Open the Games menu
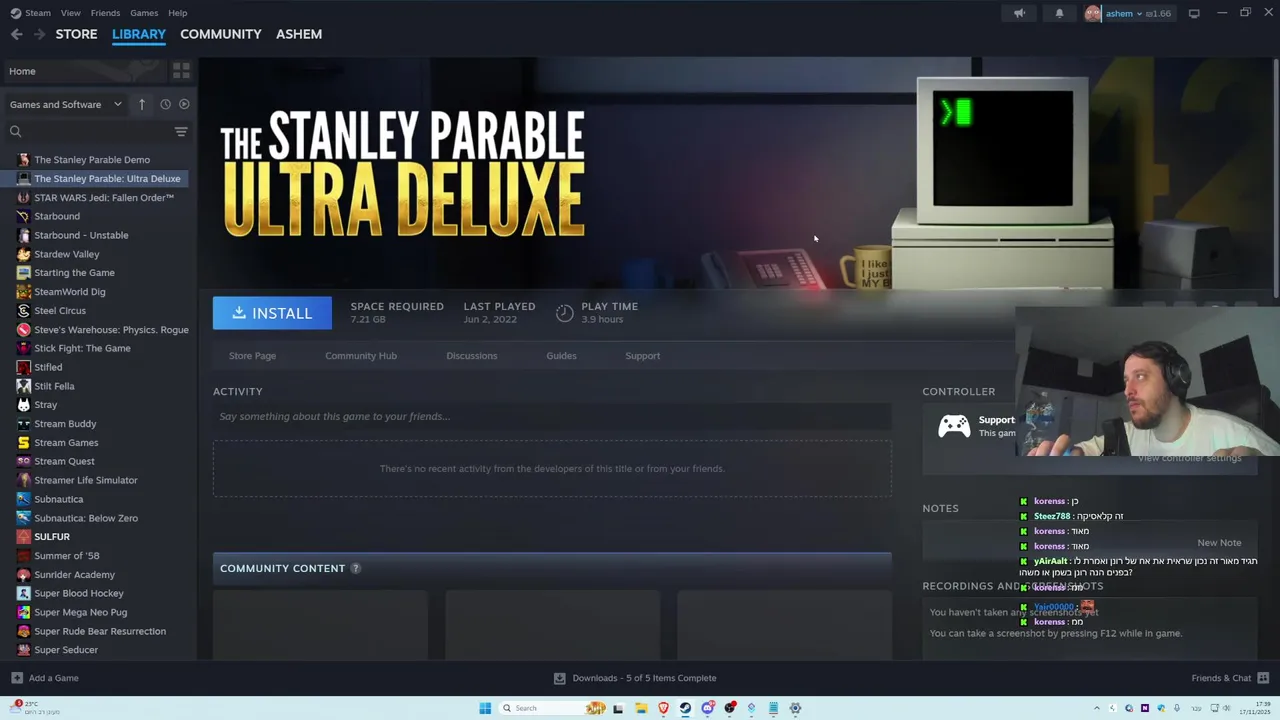The image size is (1280, 720). (144, 13)
